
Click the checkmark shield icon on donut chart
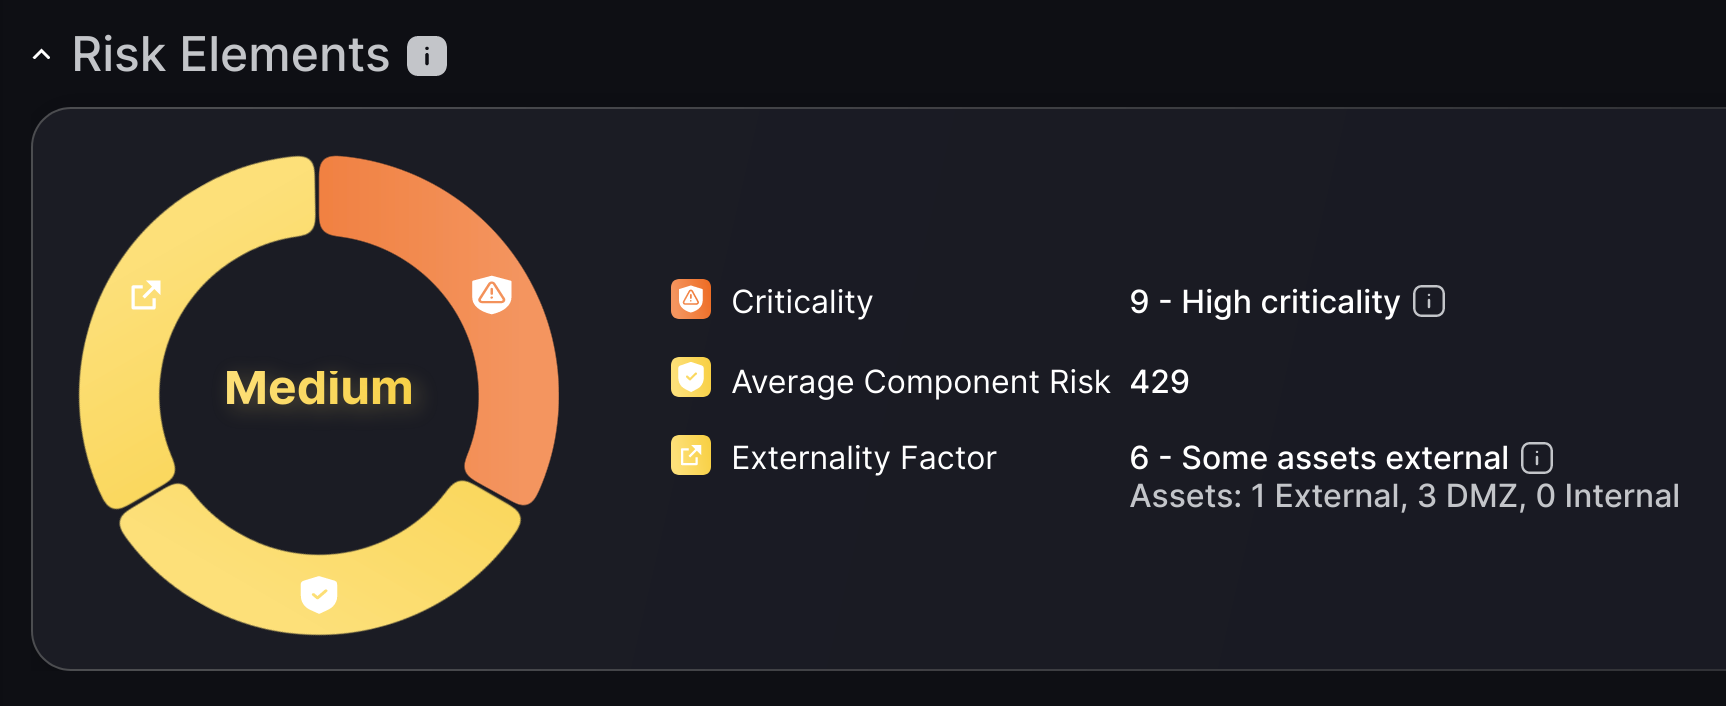(x=319, y=594)
